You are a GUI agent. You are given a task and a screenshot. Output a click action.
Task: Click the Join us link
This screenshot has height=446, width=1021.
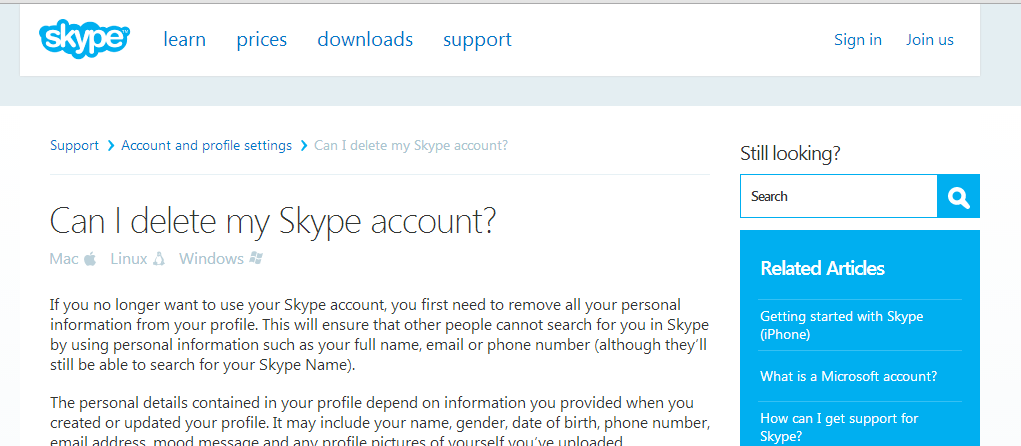click(x=930, y=40)
